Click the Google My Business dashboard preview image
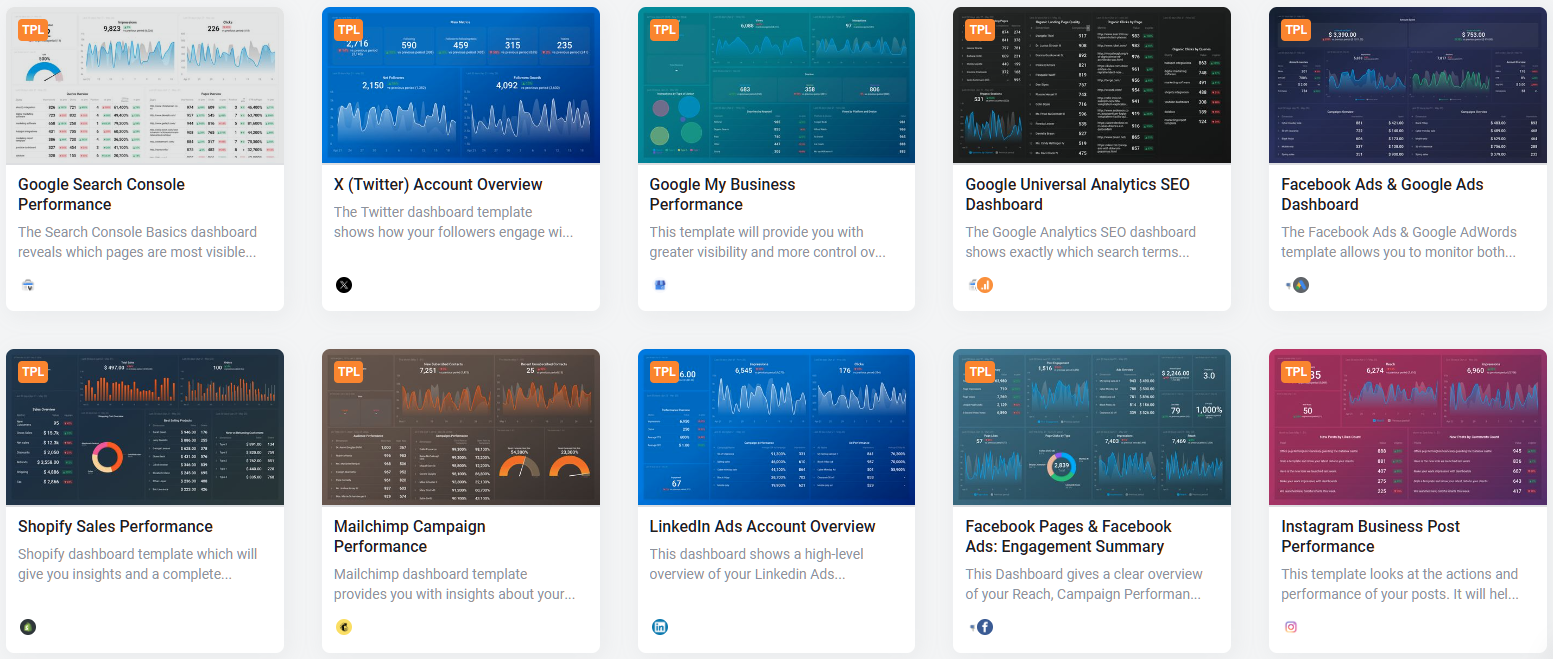This screenshot has height=659, width=1553. [x=776, y=85]
